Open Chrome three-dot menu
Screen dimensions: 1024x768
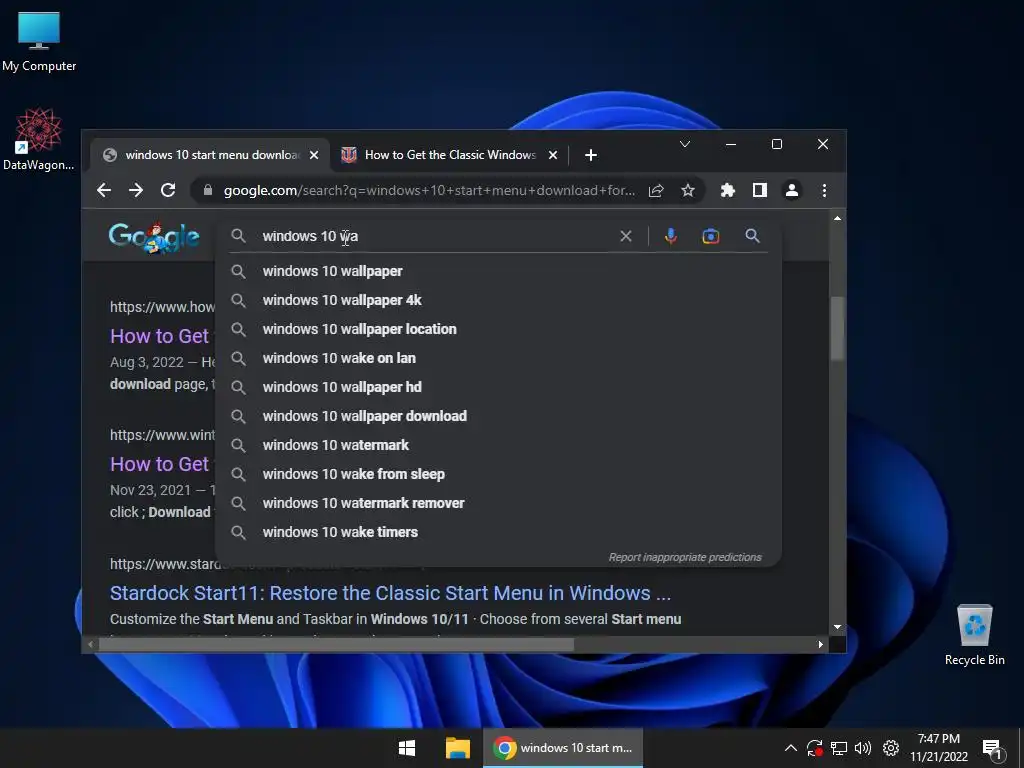click(x=824, y=190)
